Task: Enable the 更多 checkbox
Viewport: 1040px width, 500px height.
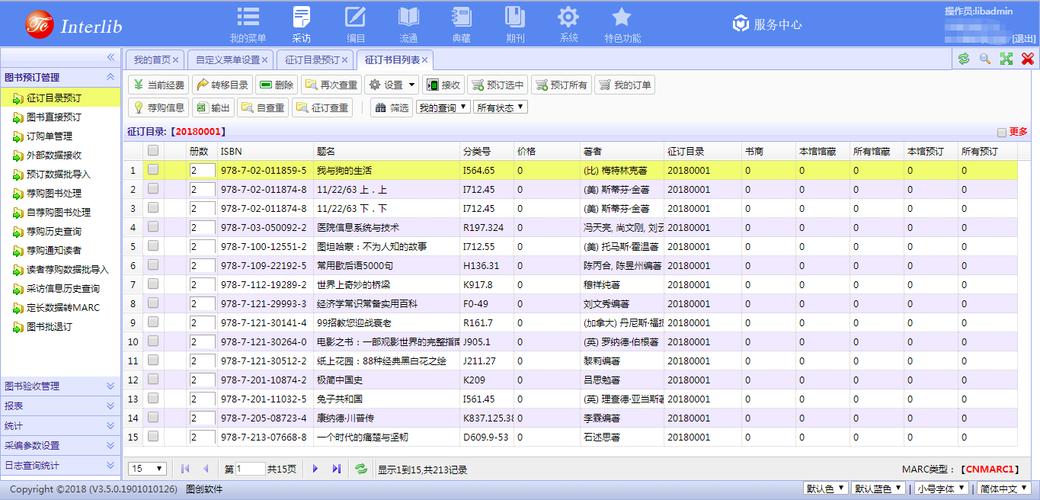Action: (x=1001, y=132)
